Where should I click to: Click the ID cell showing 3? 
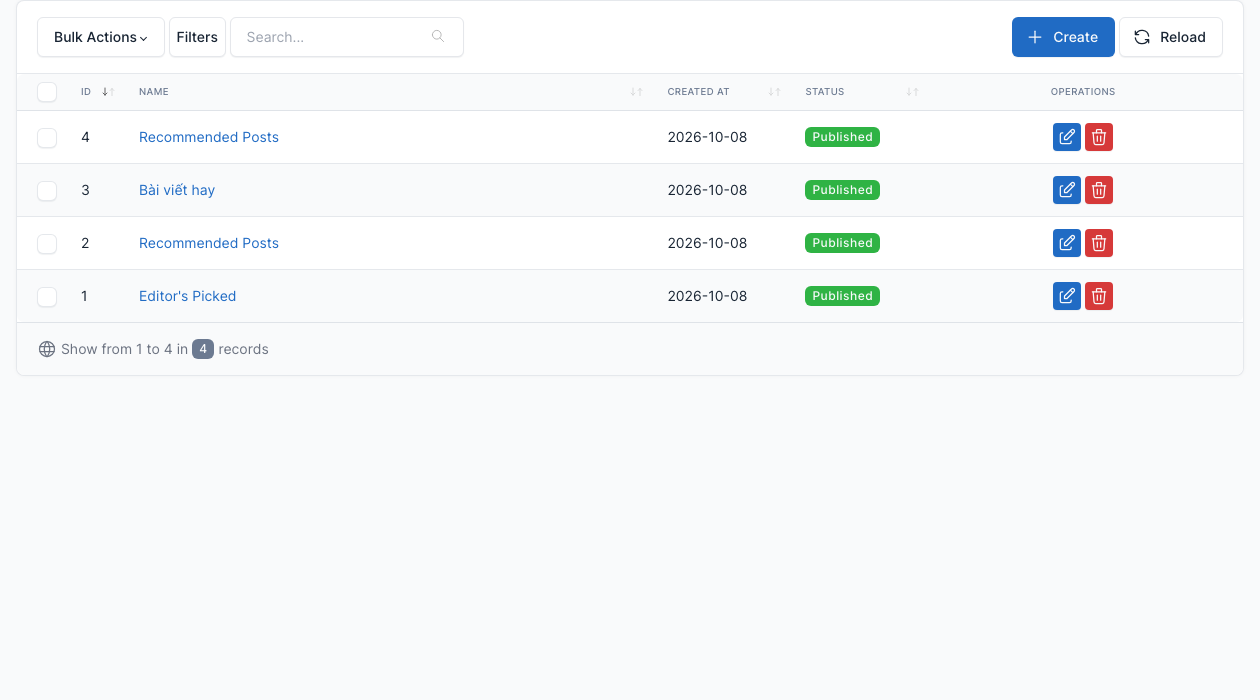85,190
